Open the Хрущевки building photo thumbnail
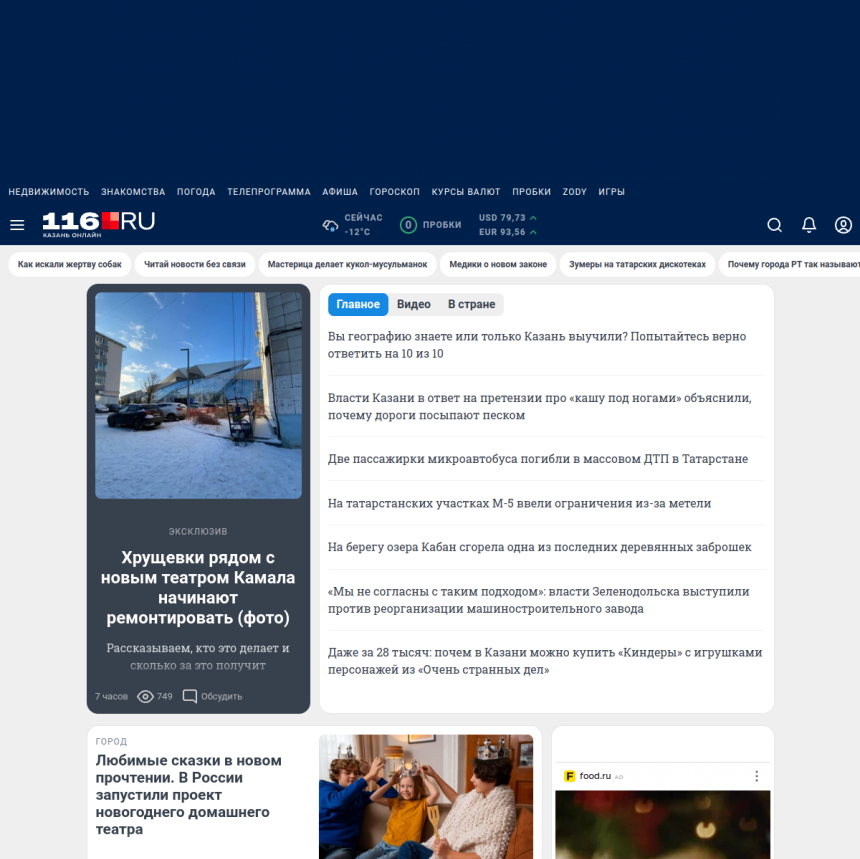 (x=198, y=395)
